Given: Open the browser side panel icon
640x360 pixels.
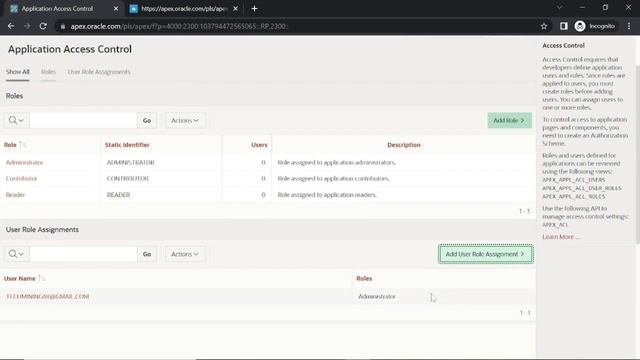Looking at the screenshot, I should pyautogui.click(x=564, y=26).
